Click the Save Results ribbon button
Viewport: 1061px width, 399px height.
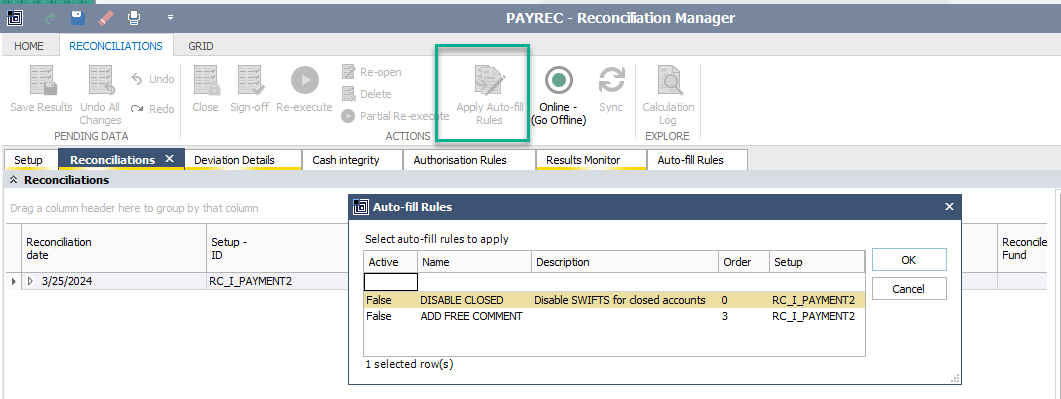(x=41, y=89)
